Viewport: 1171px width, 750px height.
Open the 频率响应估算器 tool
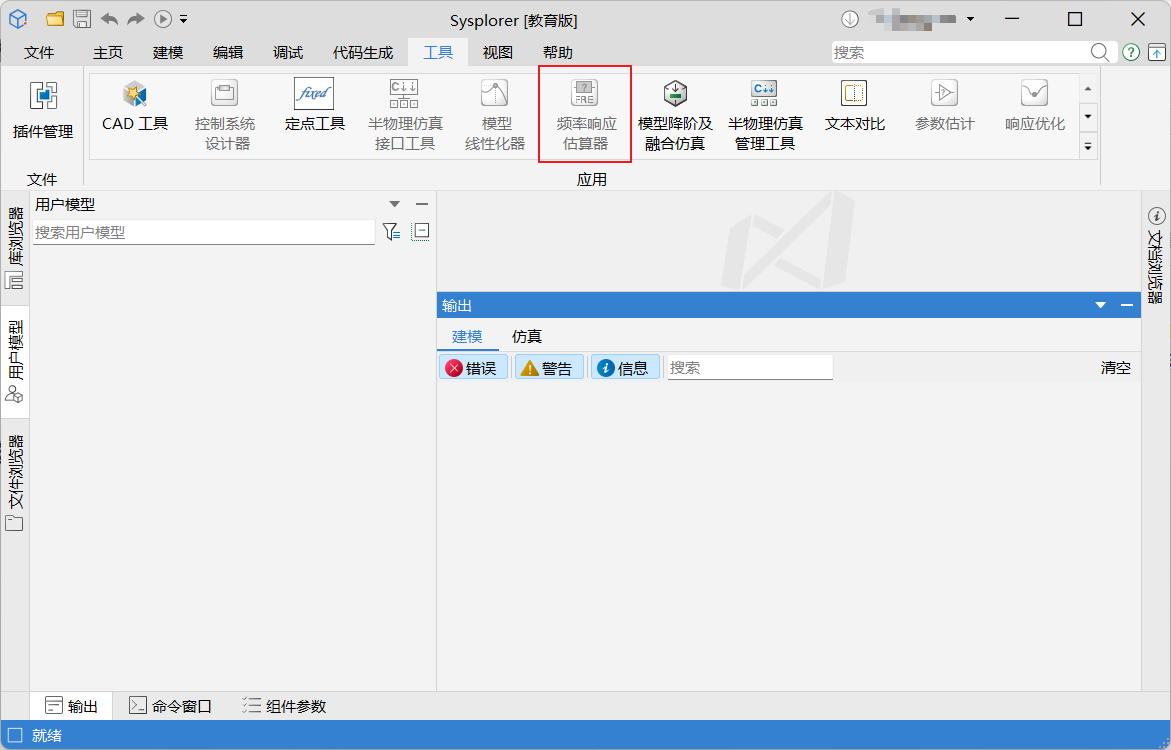(586, 115)
